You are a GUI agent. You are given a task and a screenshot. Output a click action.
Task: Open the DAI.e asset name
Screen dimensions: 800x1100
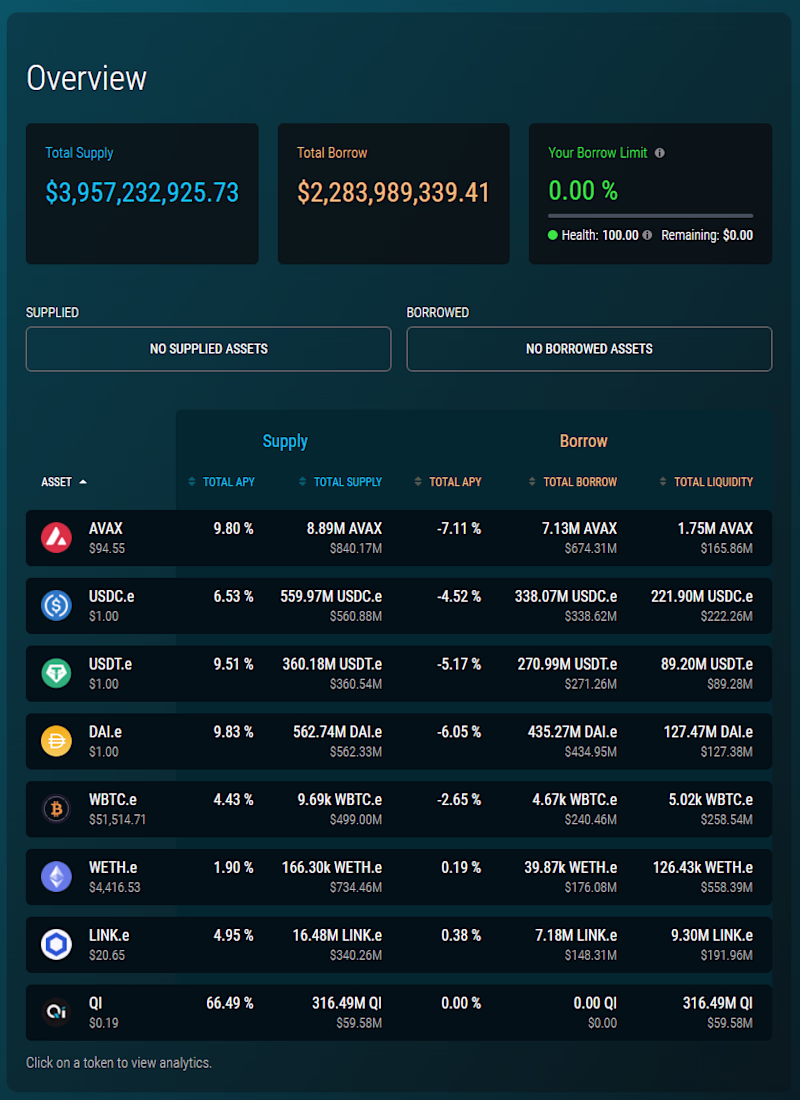(x=105, y=732)
